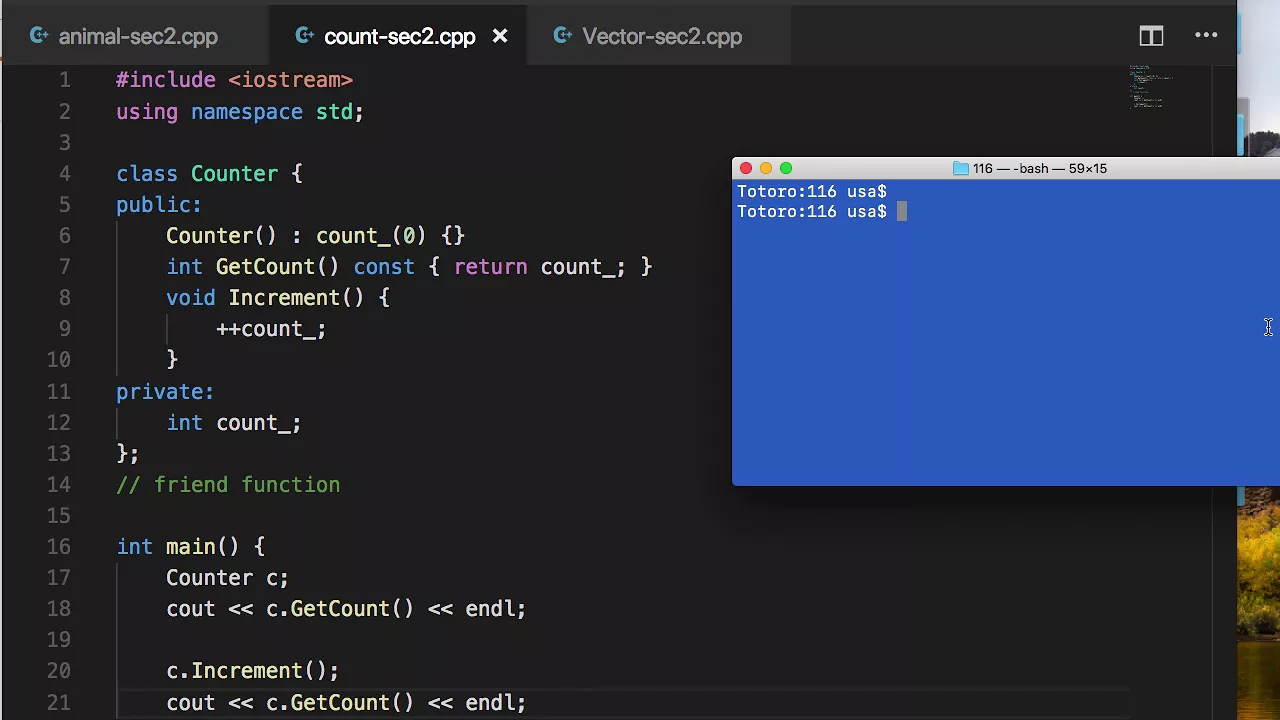1280x720 pixels.
Task: Click line number 11 in the gutter
Action: (59, 391)
